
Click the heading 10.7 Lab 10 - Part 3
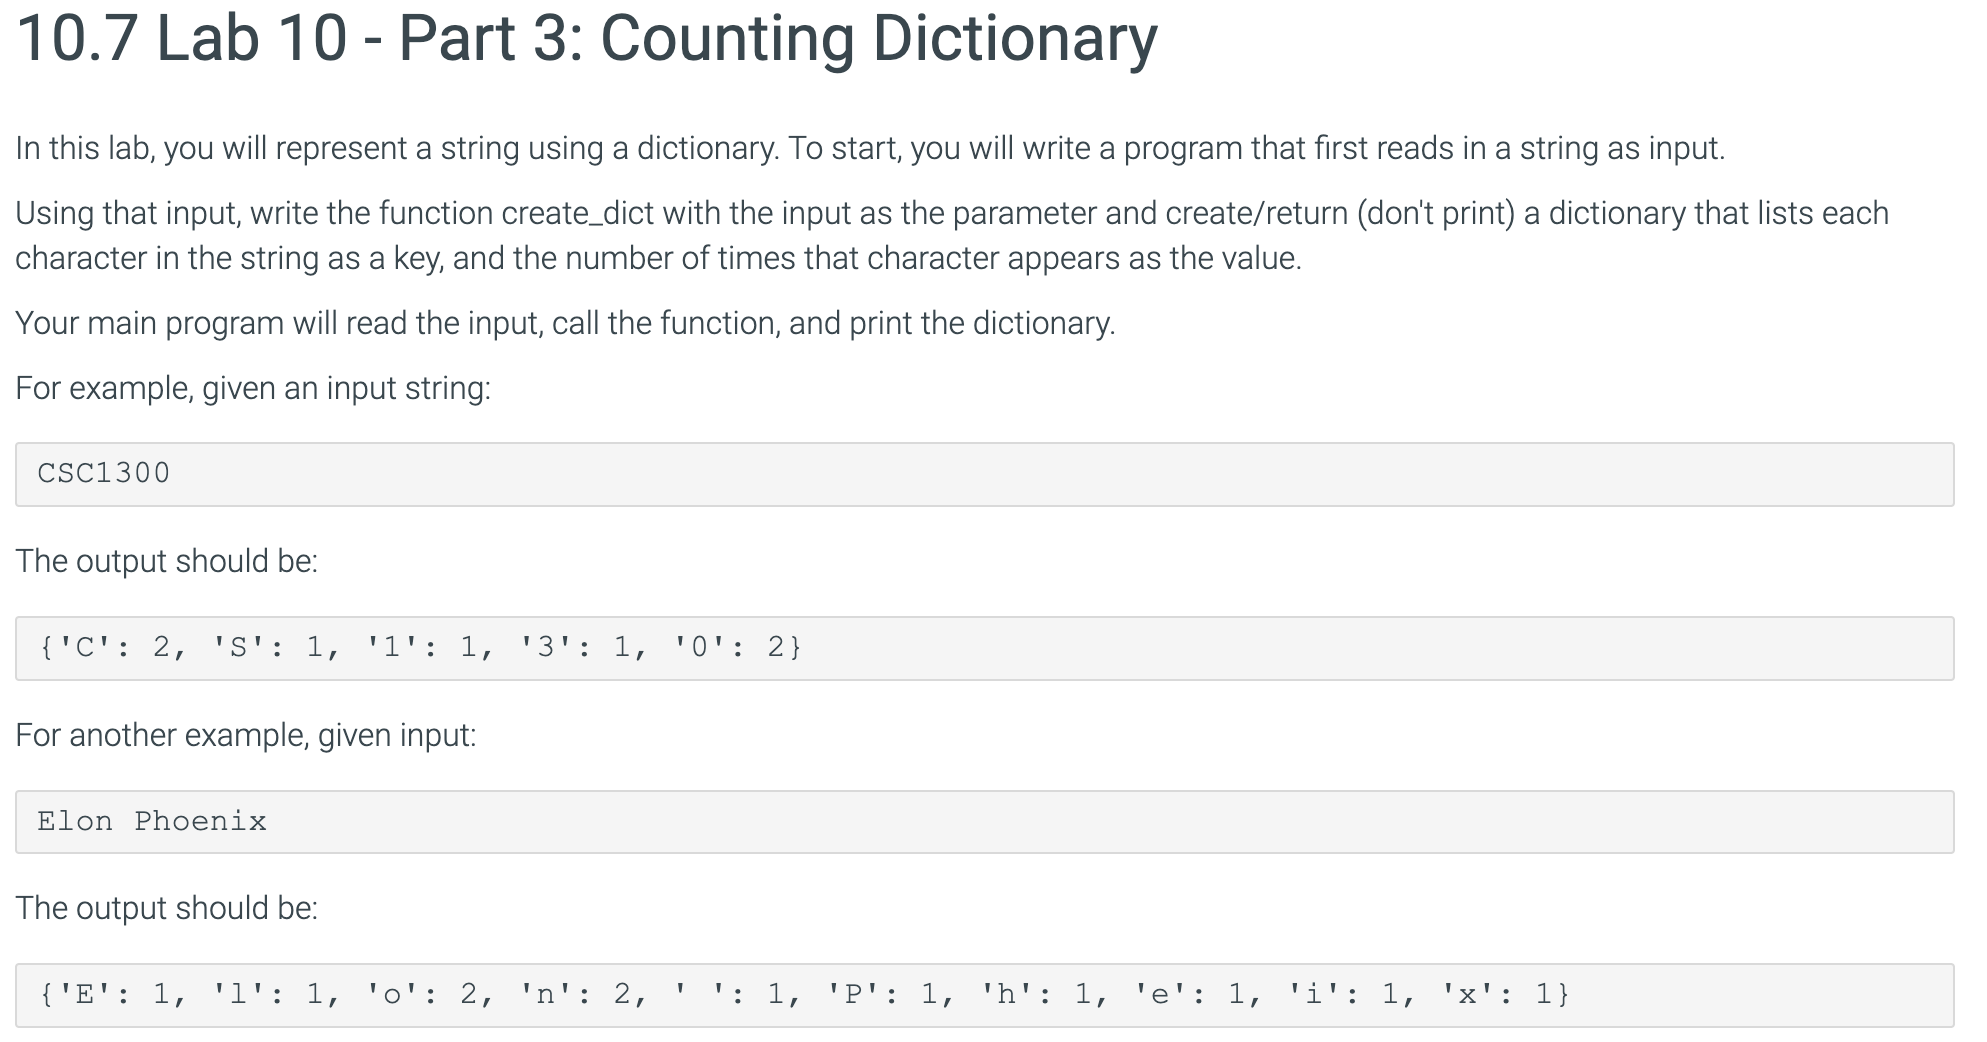580,38
